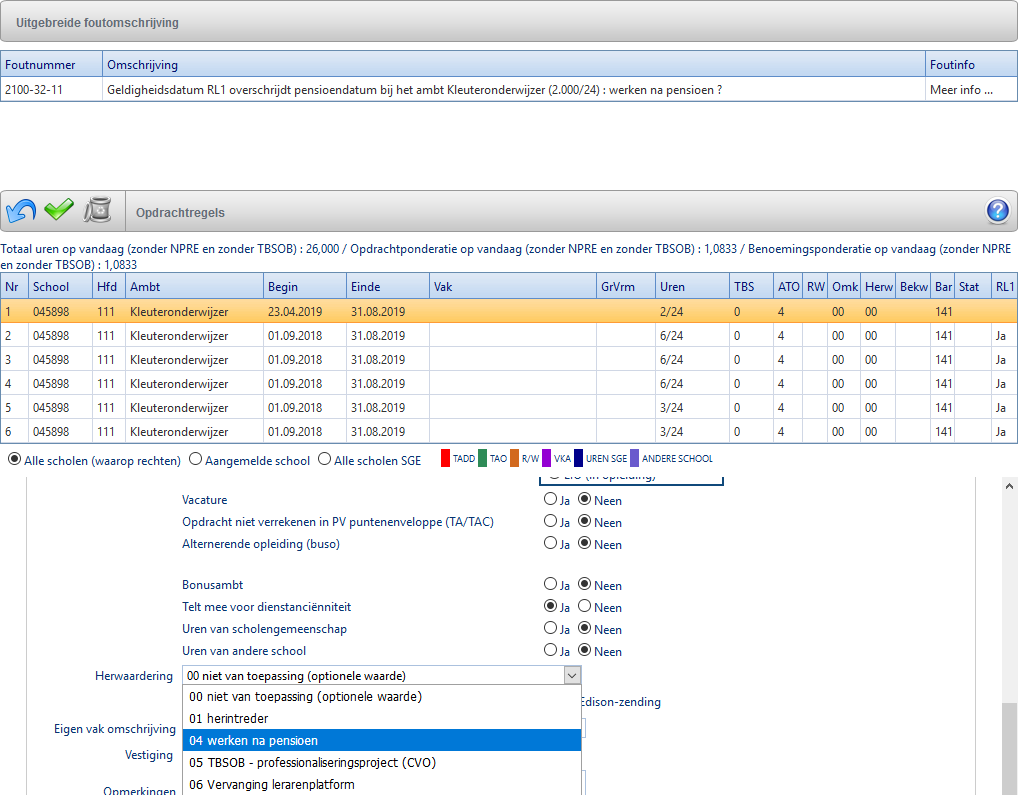Click the red TADD color swatch
Screen dimensions: 1023x795
[446, 458]
